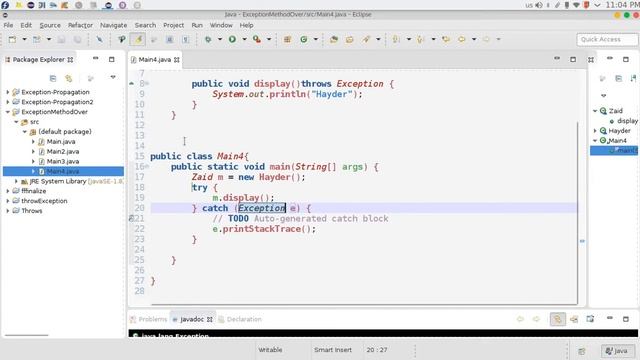This screenshot has width=640, height=360.
Task: Open Package Explorer view menu triangle
Action: pos(113,77)
